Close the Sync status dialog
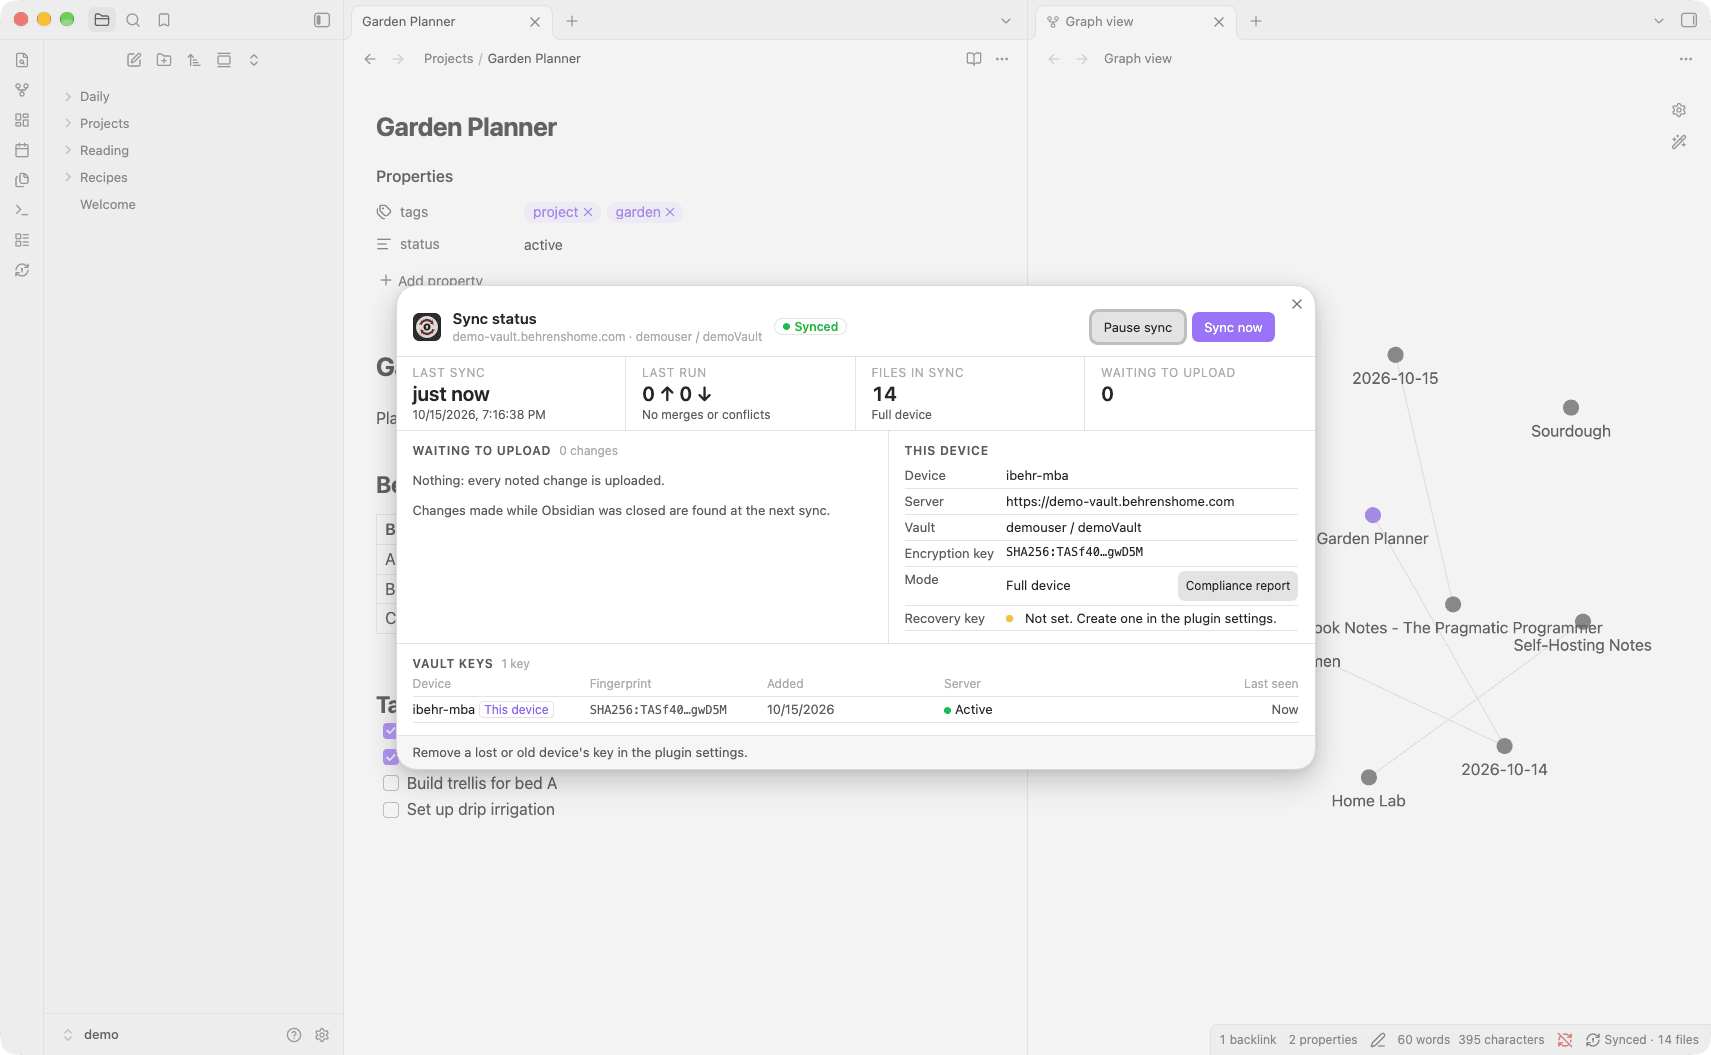The height and width of the screenshot is (1055, 1711). (x=1297, y=304)
